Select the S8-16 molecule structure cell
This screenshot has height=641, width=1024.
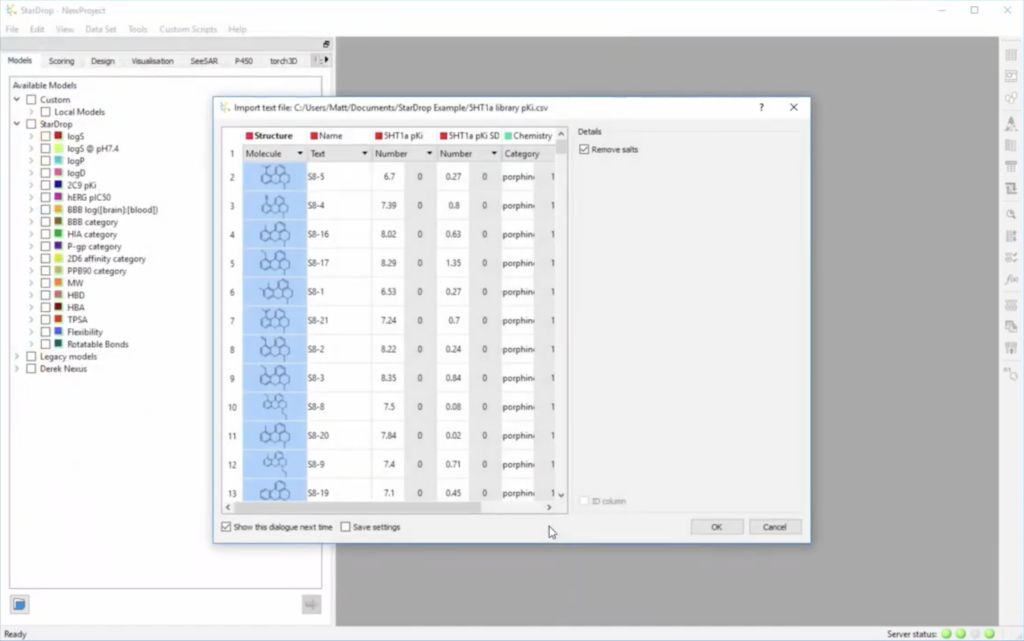point(274,234)
